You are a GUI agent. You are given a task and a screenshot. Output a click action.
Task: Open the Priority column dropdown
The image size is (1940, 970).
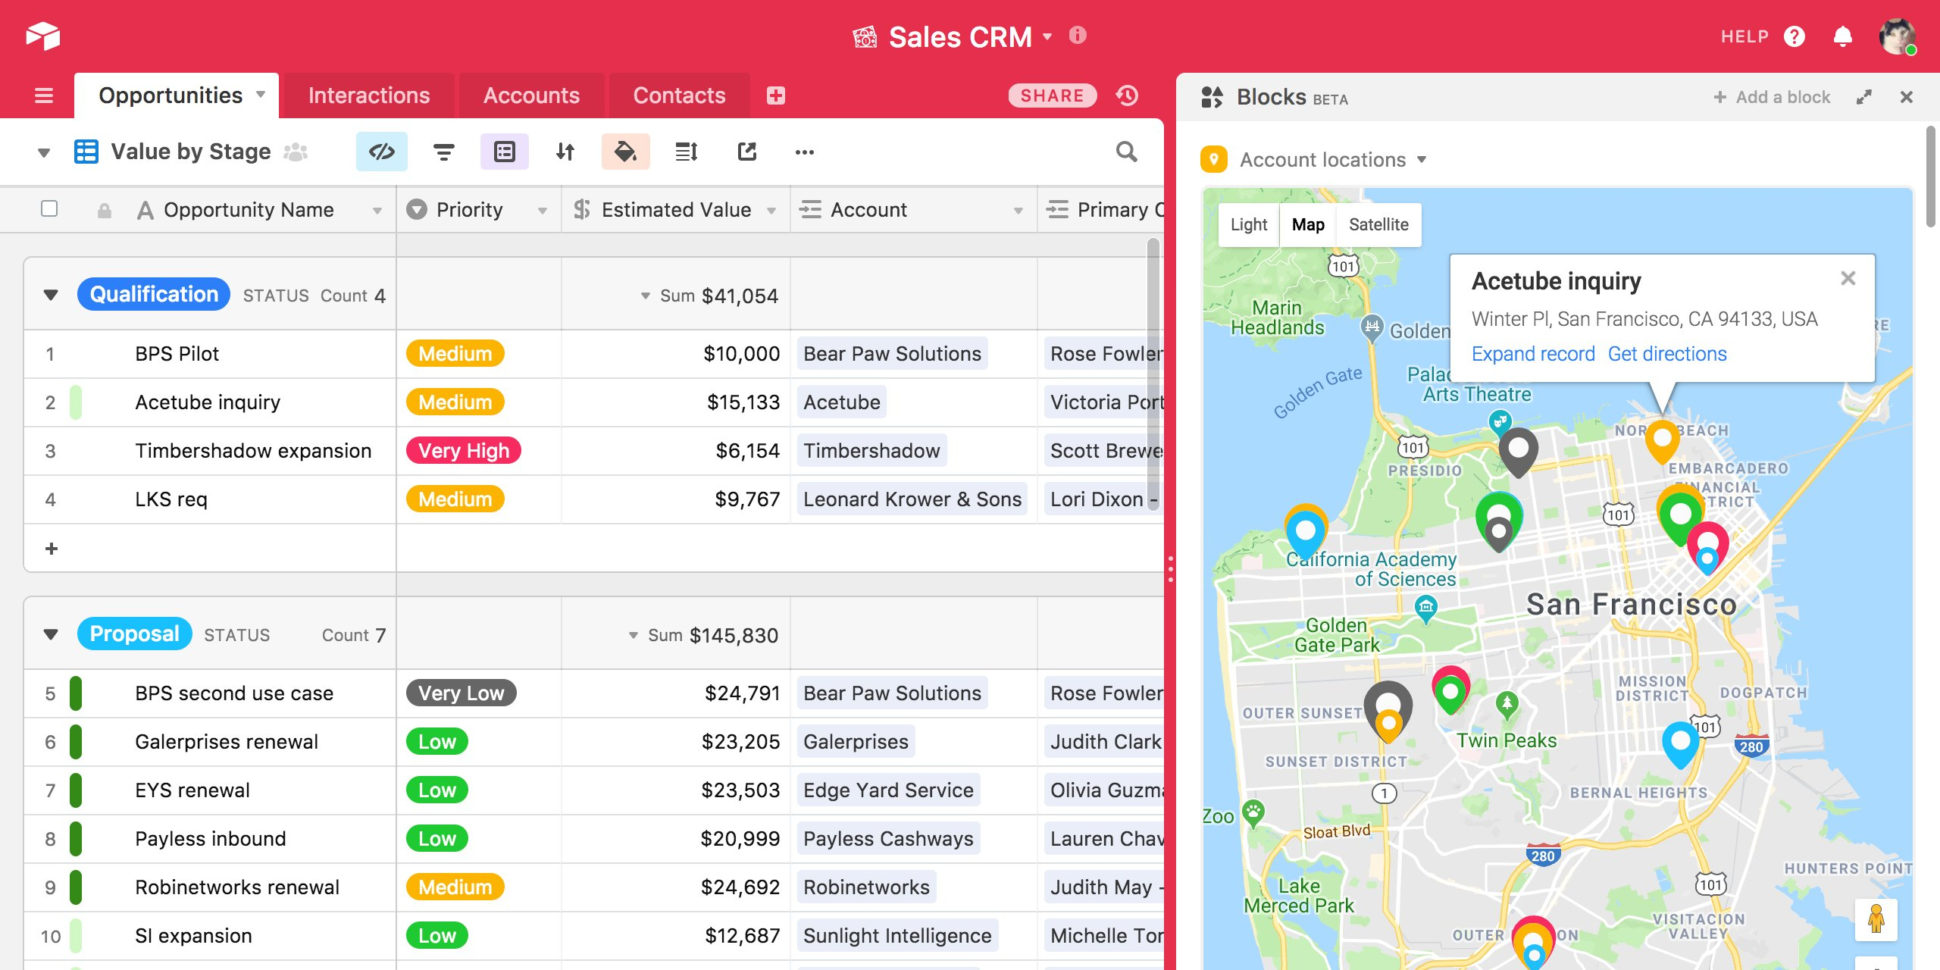543,210
